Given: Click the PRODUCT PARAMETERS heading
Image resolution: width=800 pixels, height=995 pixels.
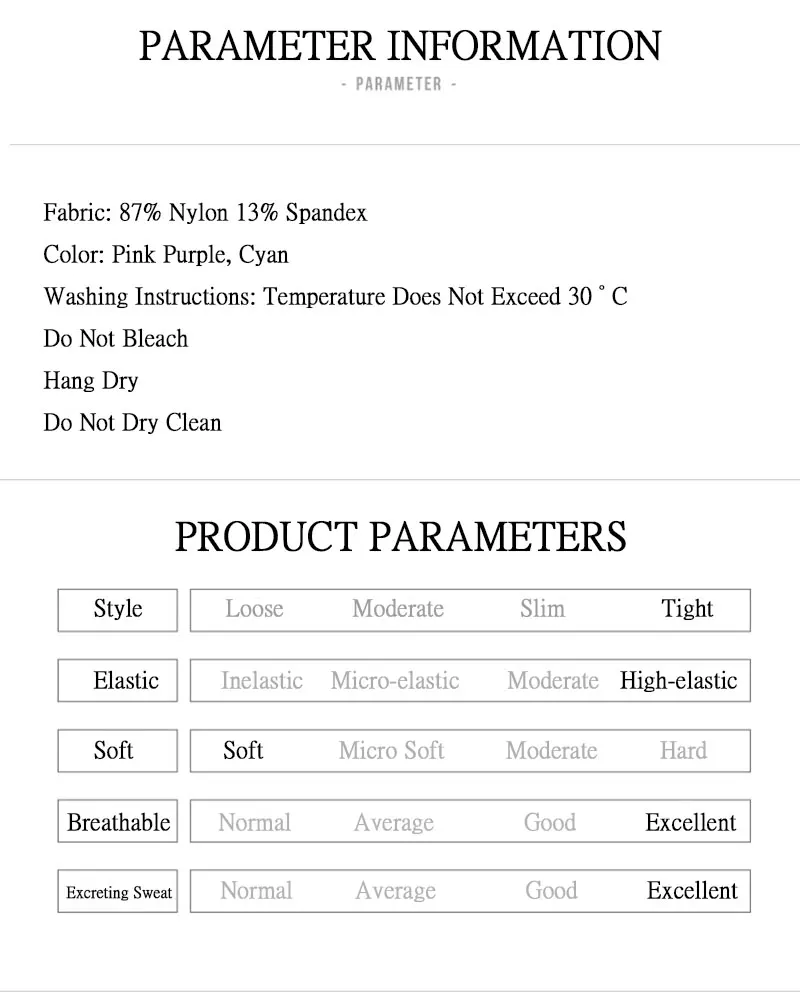Looking at the screenshot, I should (400, 536).
